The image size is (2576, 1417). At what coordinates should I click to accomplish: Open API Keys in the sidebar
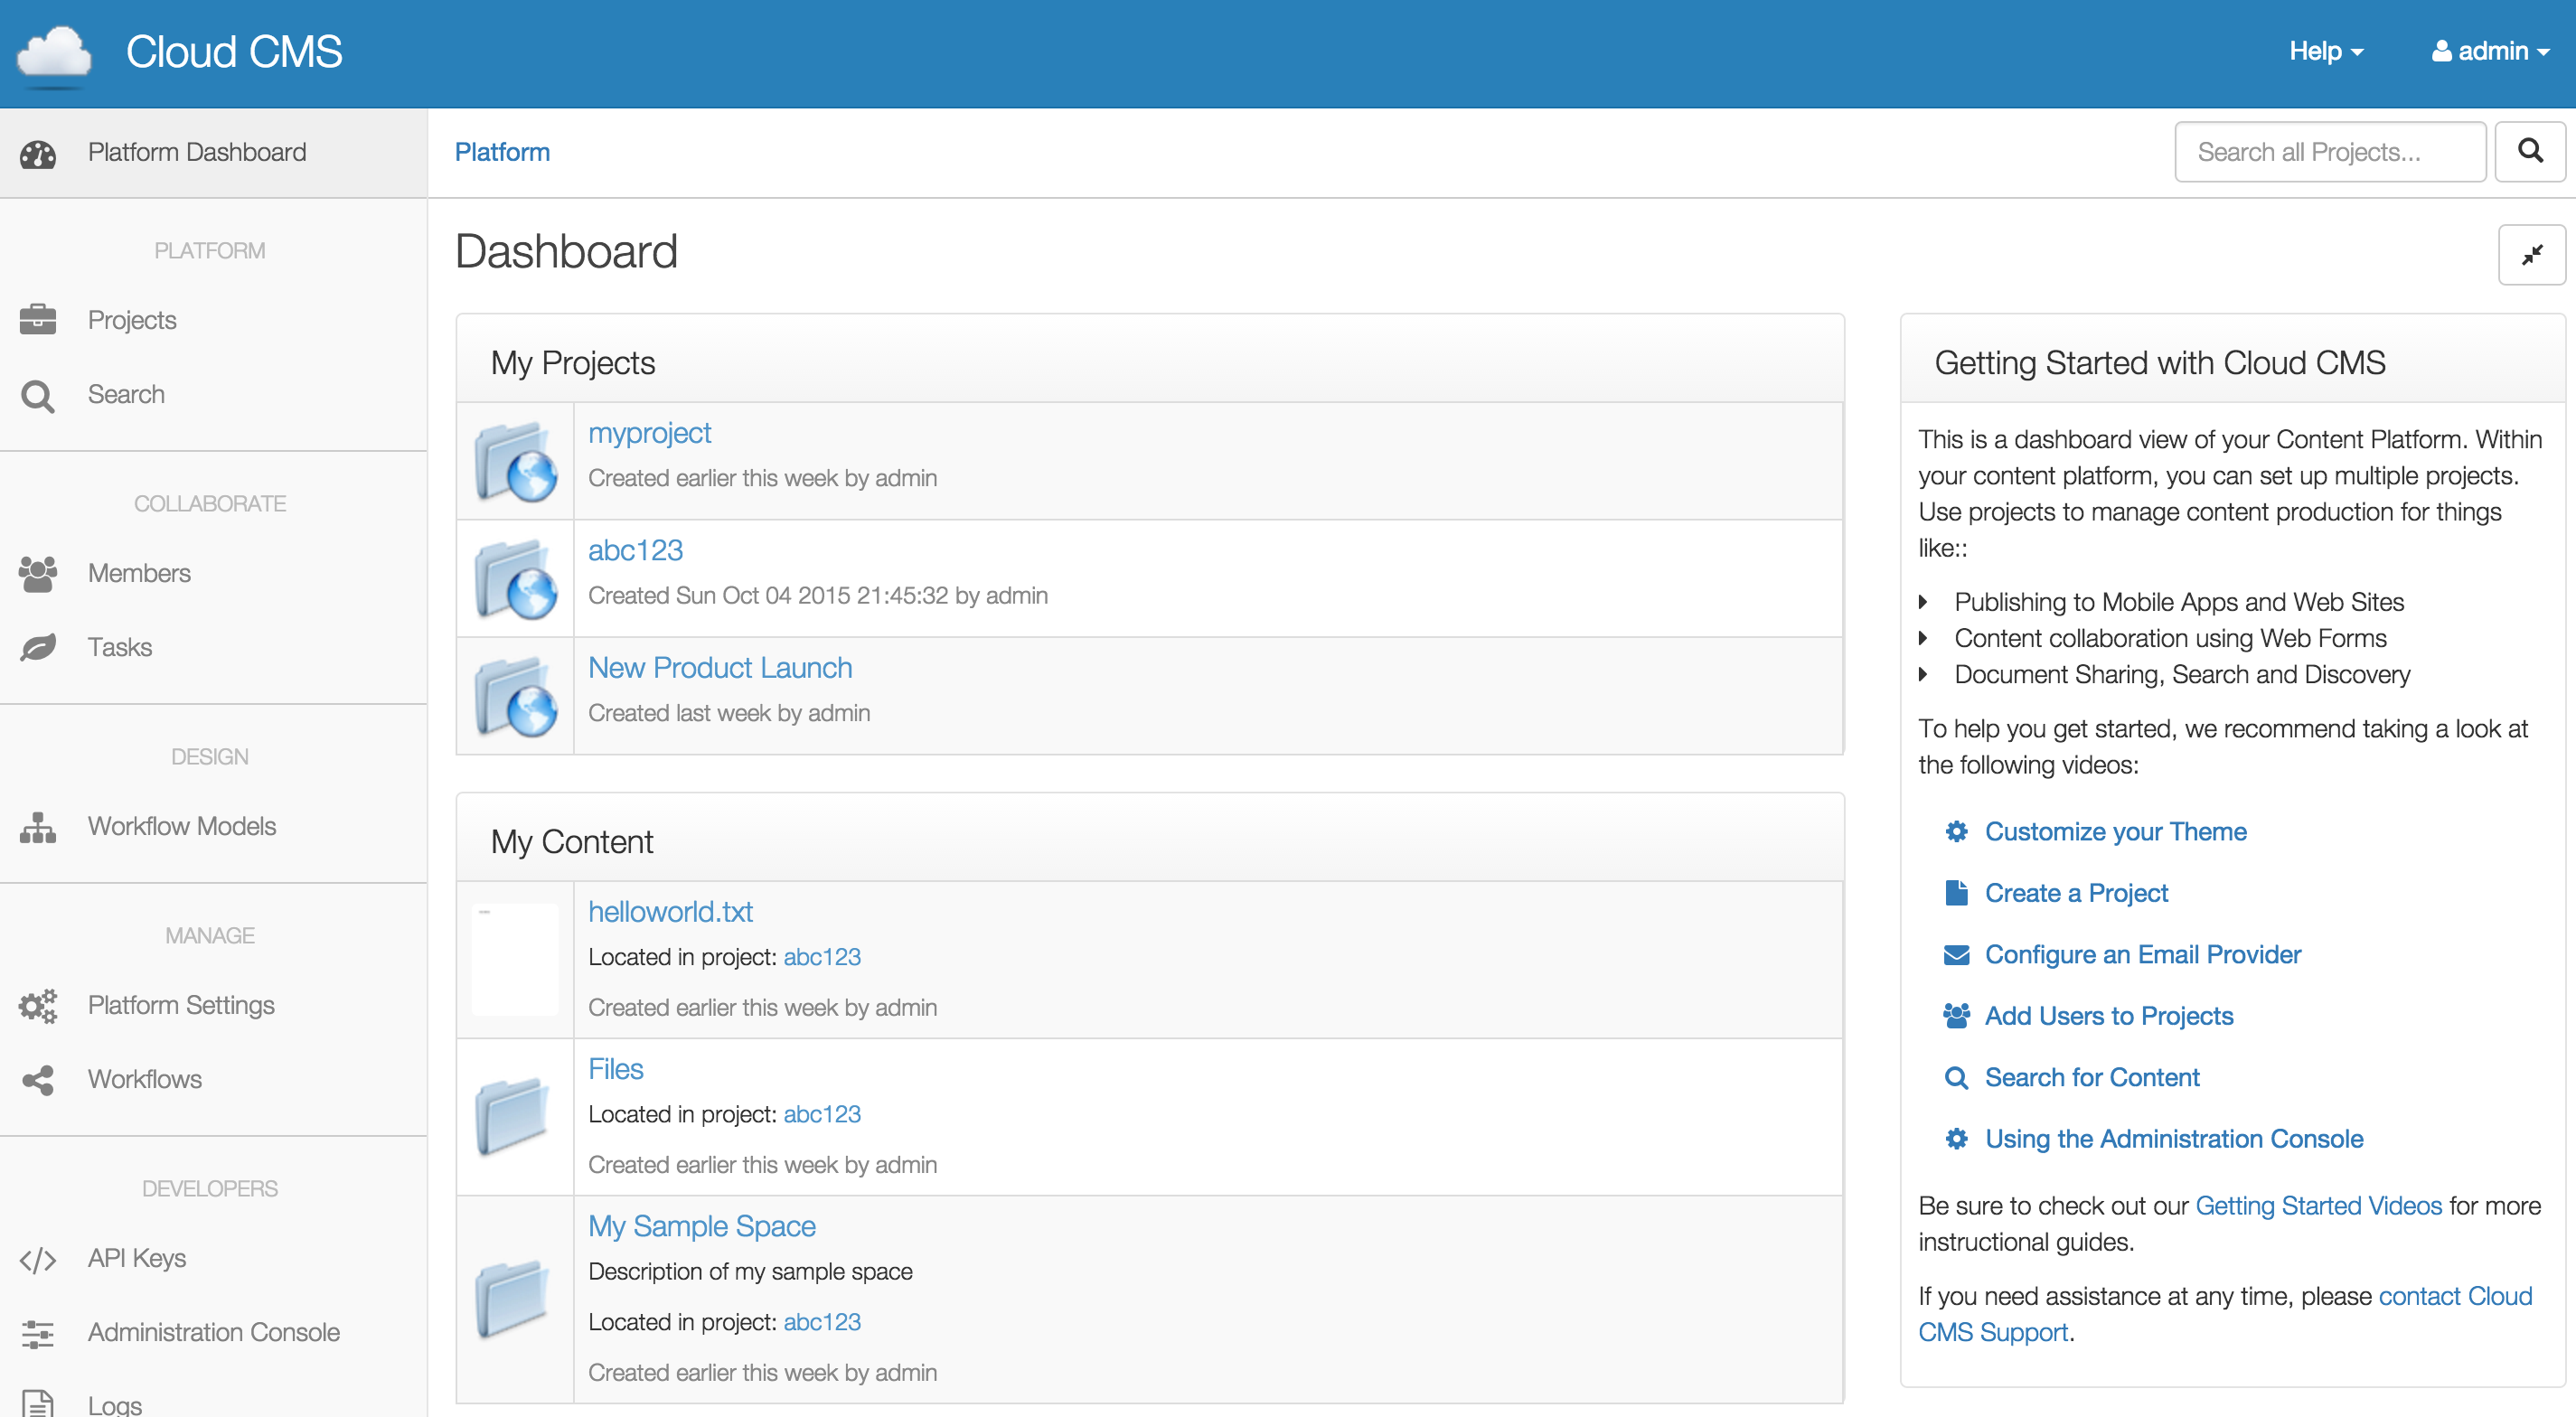(x=213, y=1259)
